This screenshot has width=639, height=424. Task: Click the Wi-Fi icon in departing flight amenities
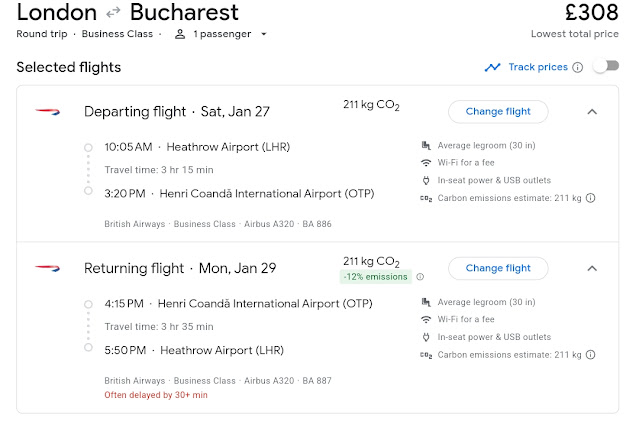pyautogui.click(x=426, y=162)
